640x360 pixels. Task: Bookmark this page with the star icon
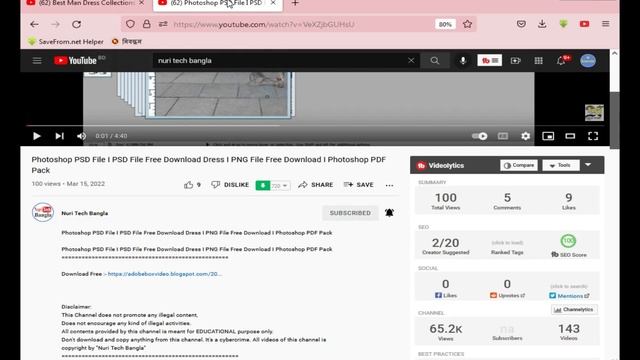467,24
